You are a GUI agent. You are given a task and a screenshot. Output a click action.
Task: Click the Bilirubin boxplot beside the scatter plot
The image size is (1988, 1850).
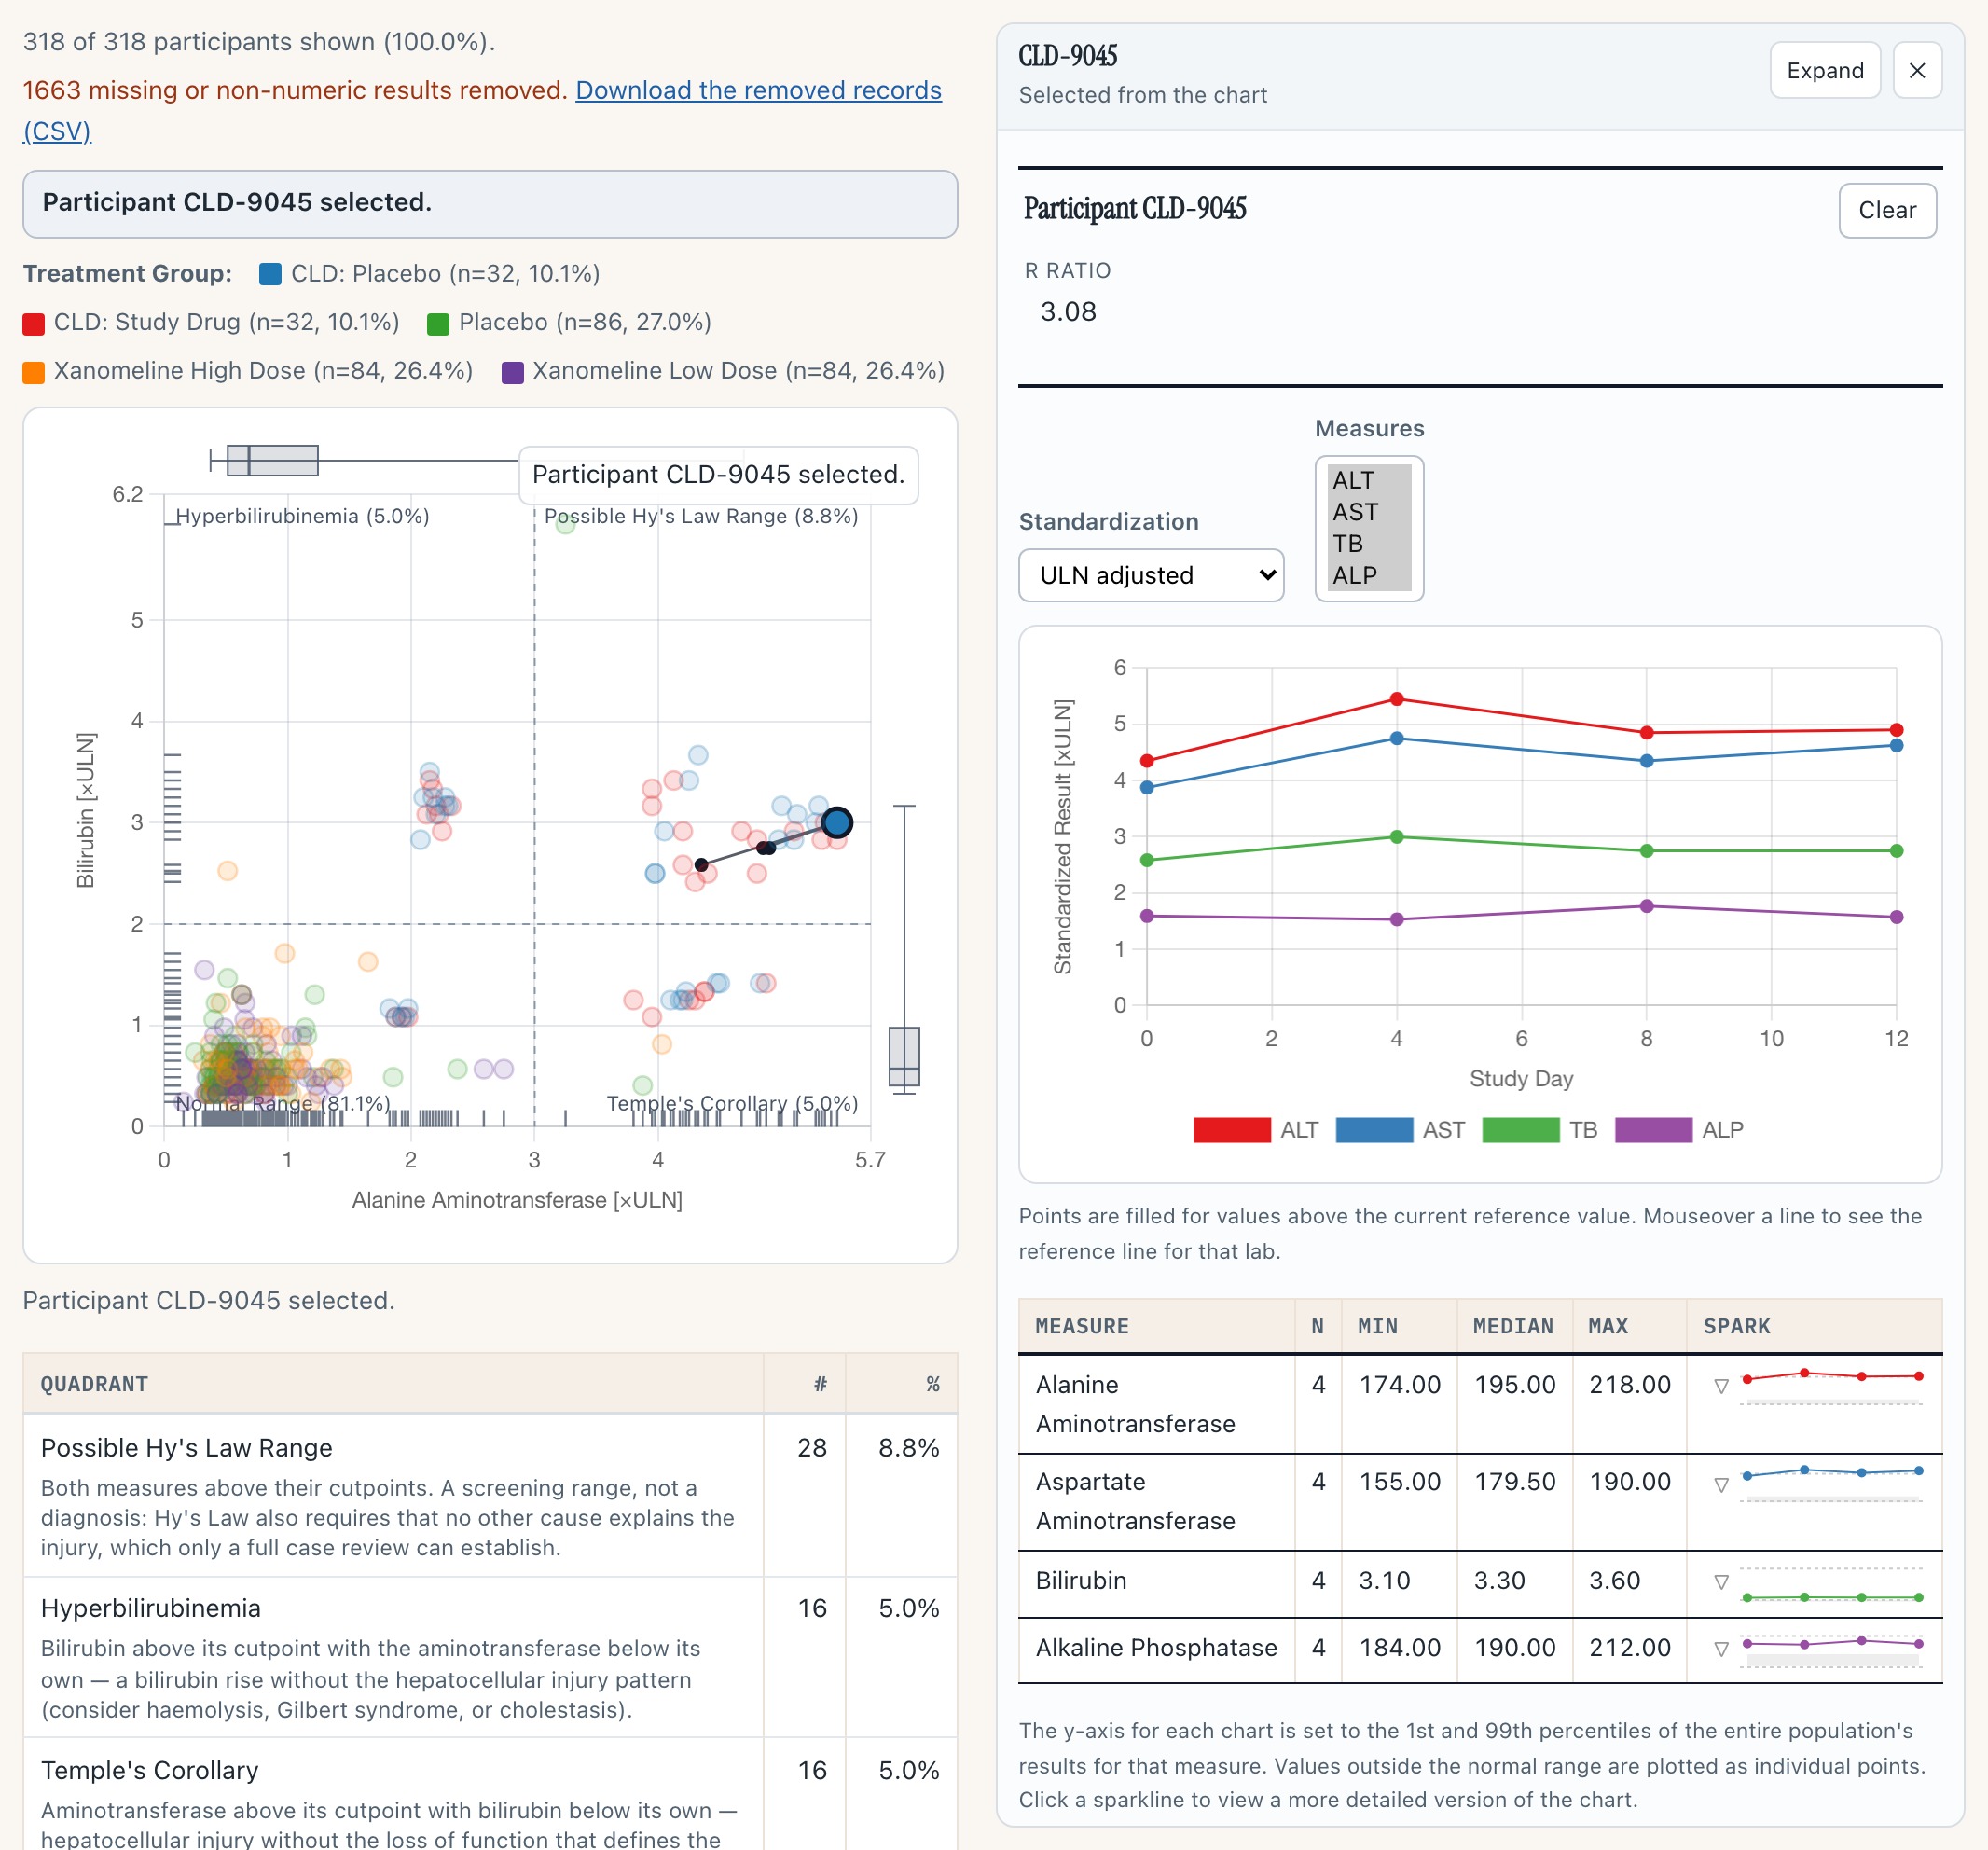click(904, 1056)
